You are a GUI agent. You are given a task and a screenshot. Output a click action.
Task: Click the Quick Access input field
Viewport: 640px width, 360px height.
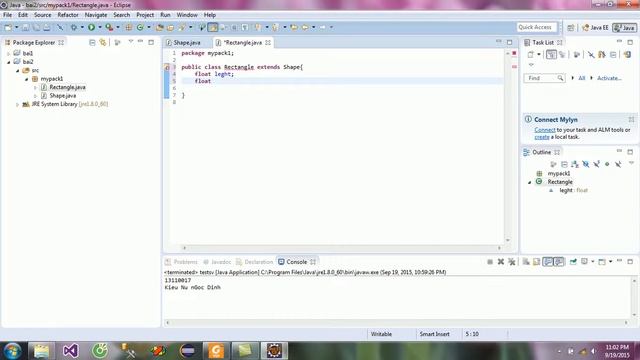tap(536, 27)
